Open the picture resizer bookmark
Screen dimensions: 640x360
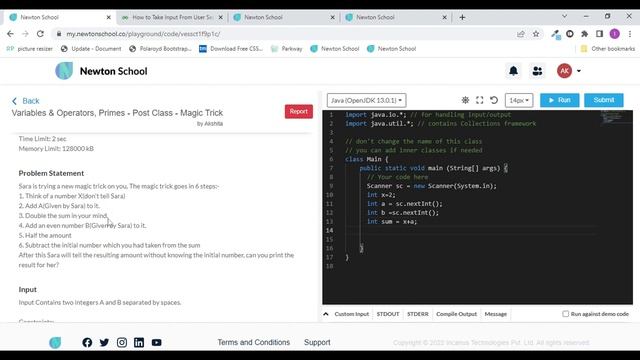[x=30, y=49]
